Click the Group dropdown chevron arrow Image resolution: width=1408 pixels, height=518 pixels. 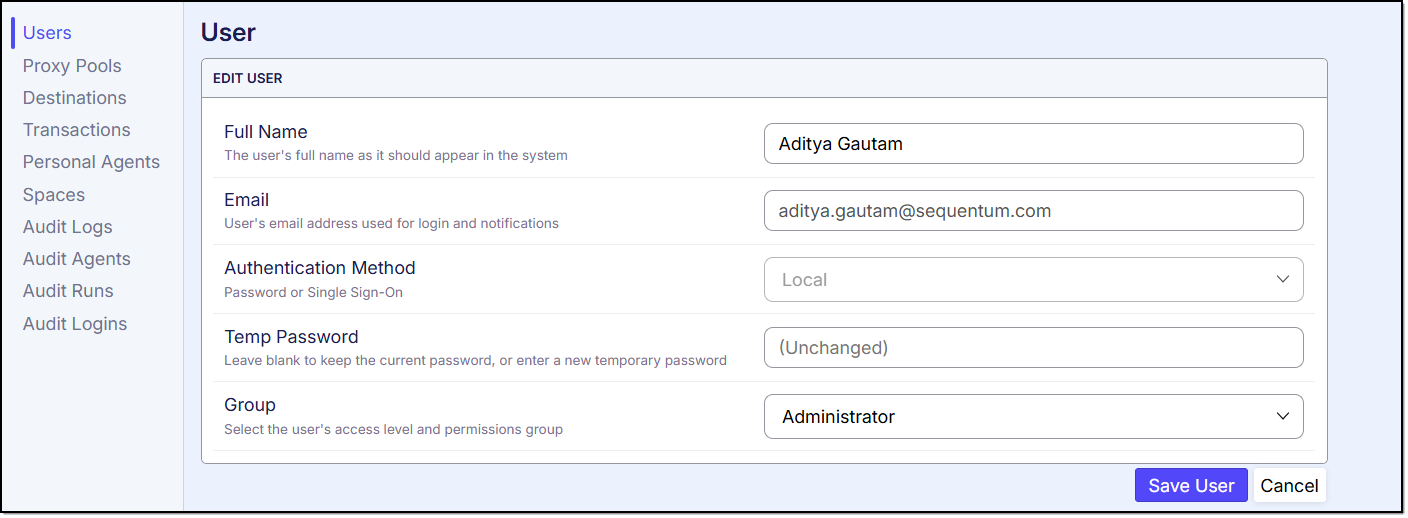tap(1283, 417)
